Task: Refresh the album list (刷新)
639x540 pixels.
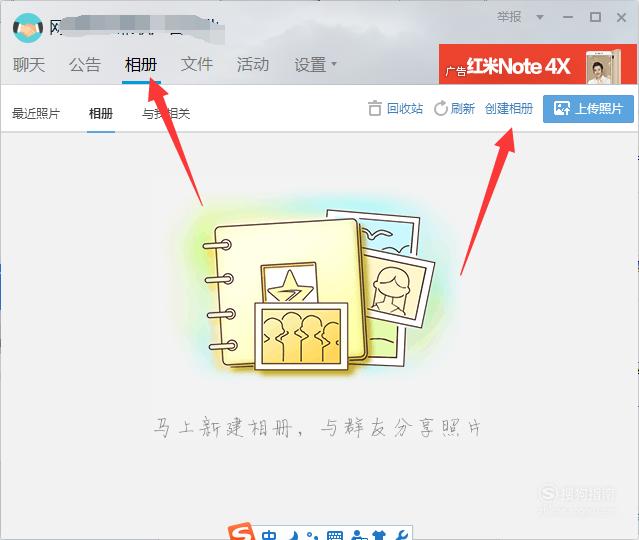Action: pos(454,108)
